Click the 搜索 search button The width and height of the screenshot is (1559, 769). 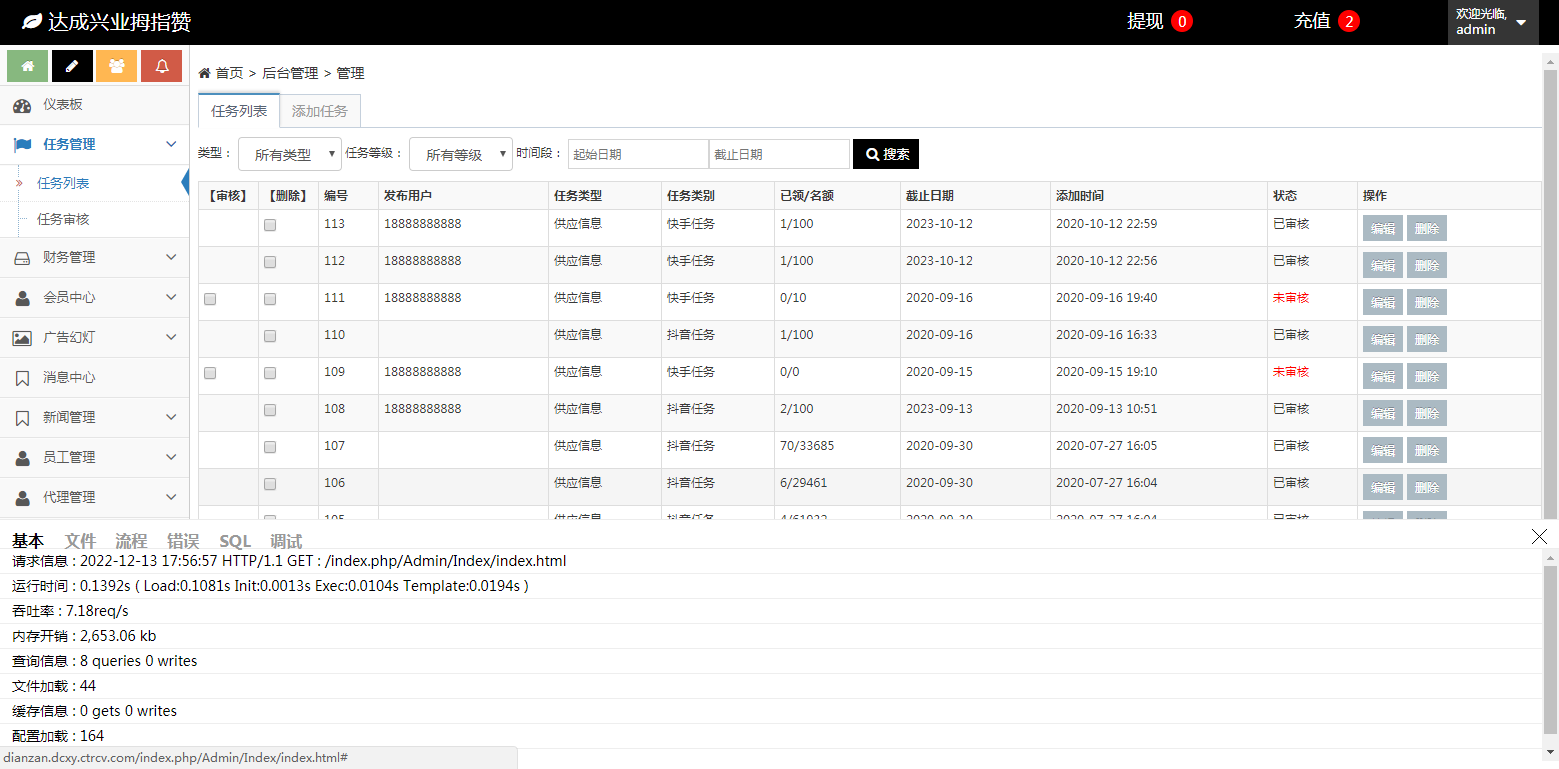[885, 154]
